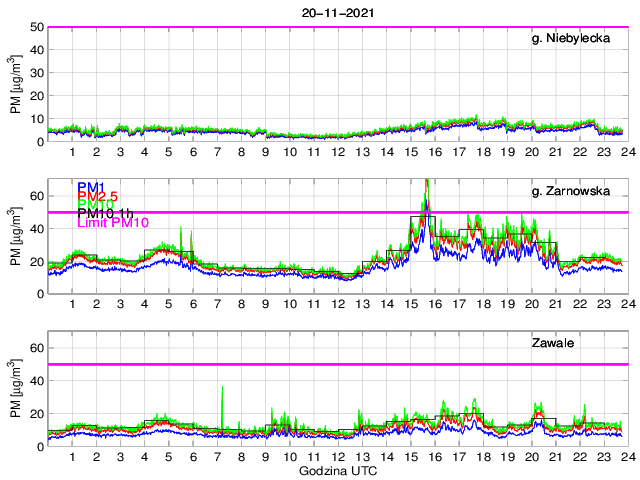Click hour 12 tick label under the bottom plot
This screenshot has height=480, width=640.
(338, 458)
